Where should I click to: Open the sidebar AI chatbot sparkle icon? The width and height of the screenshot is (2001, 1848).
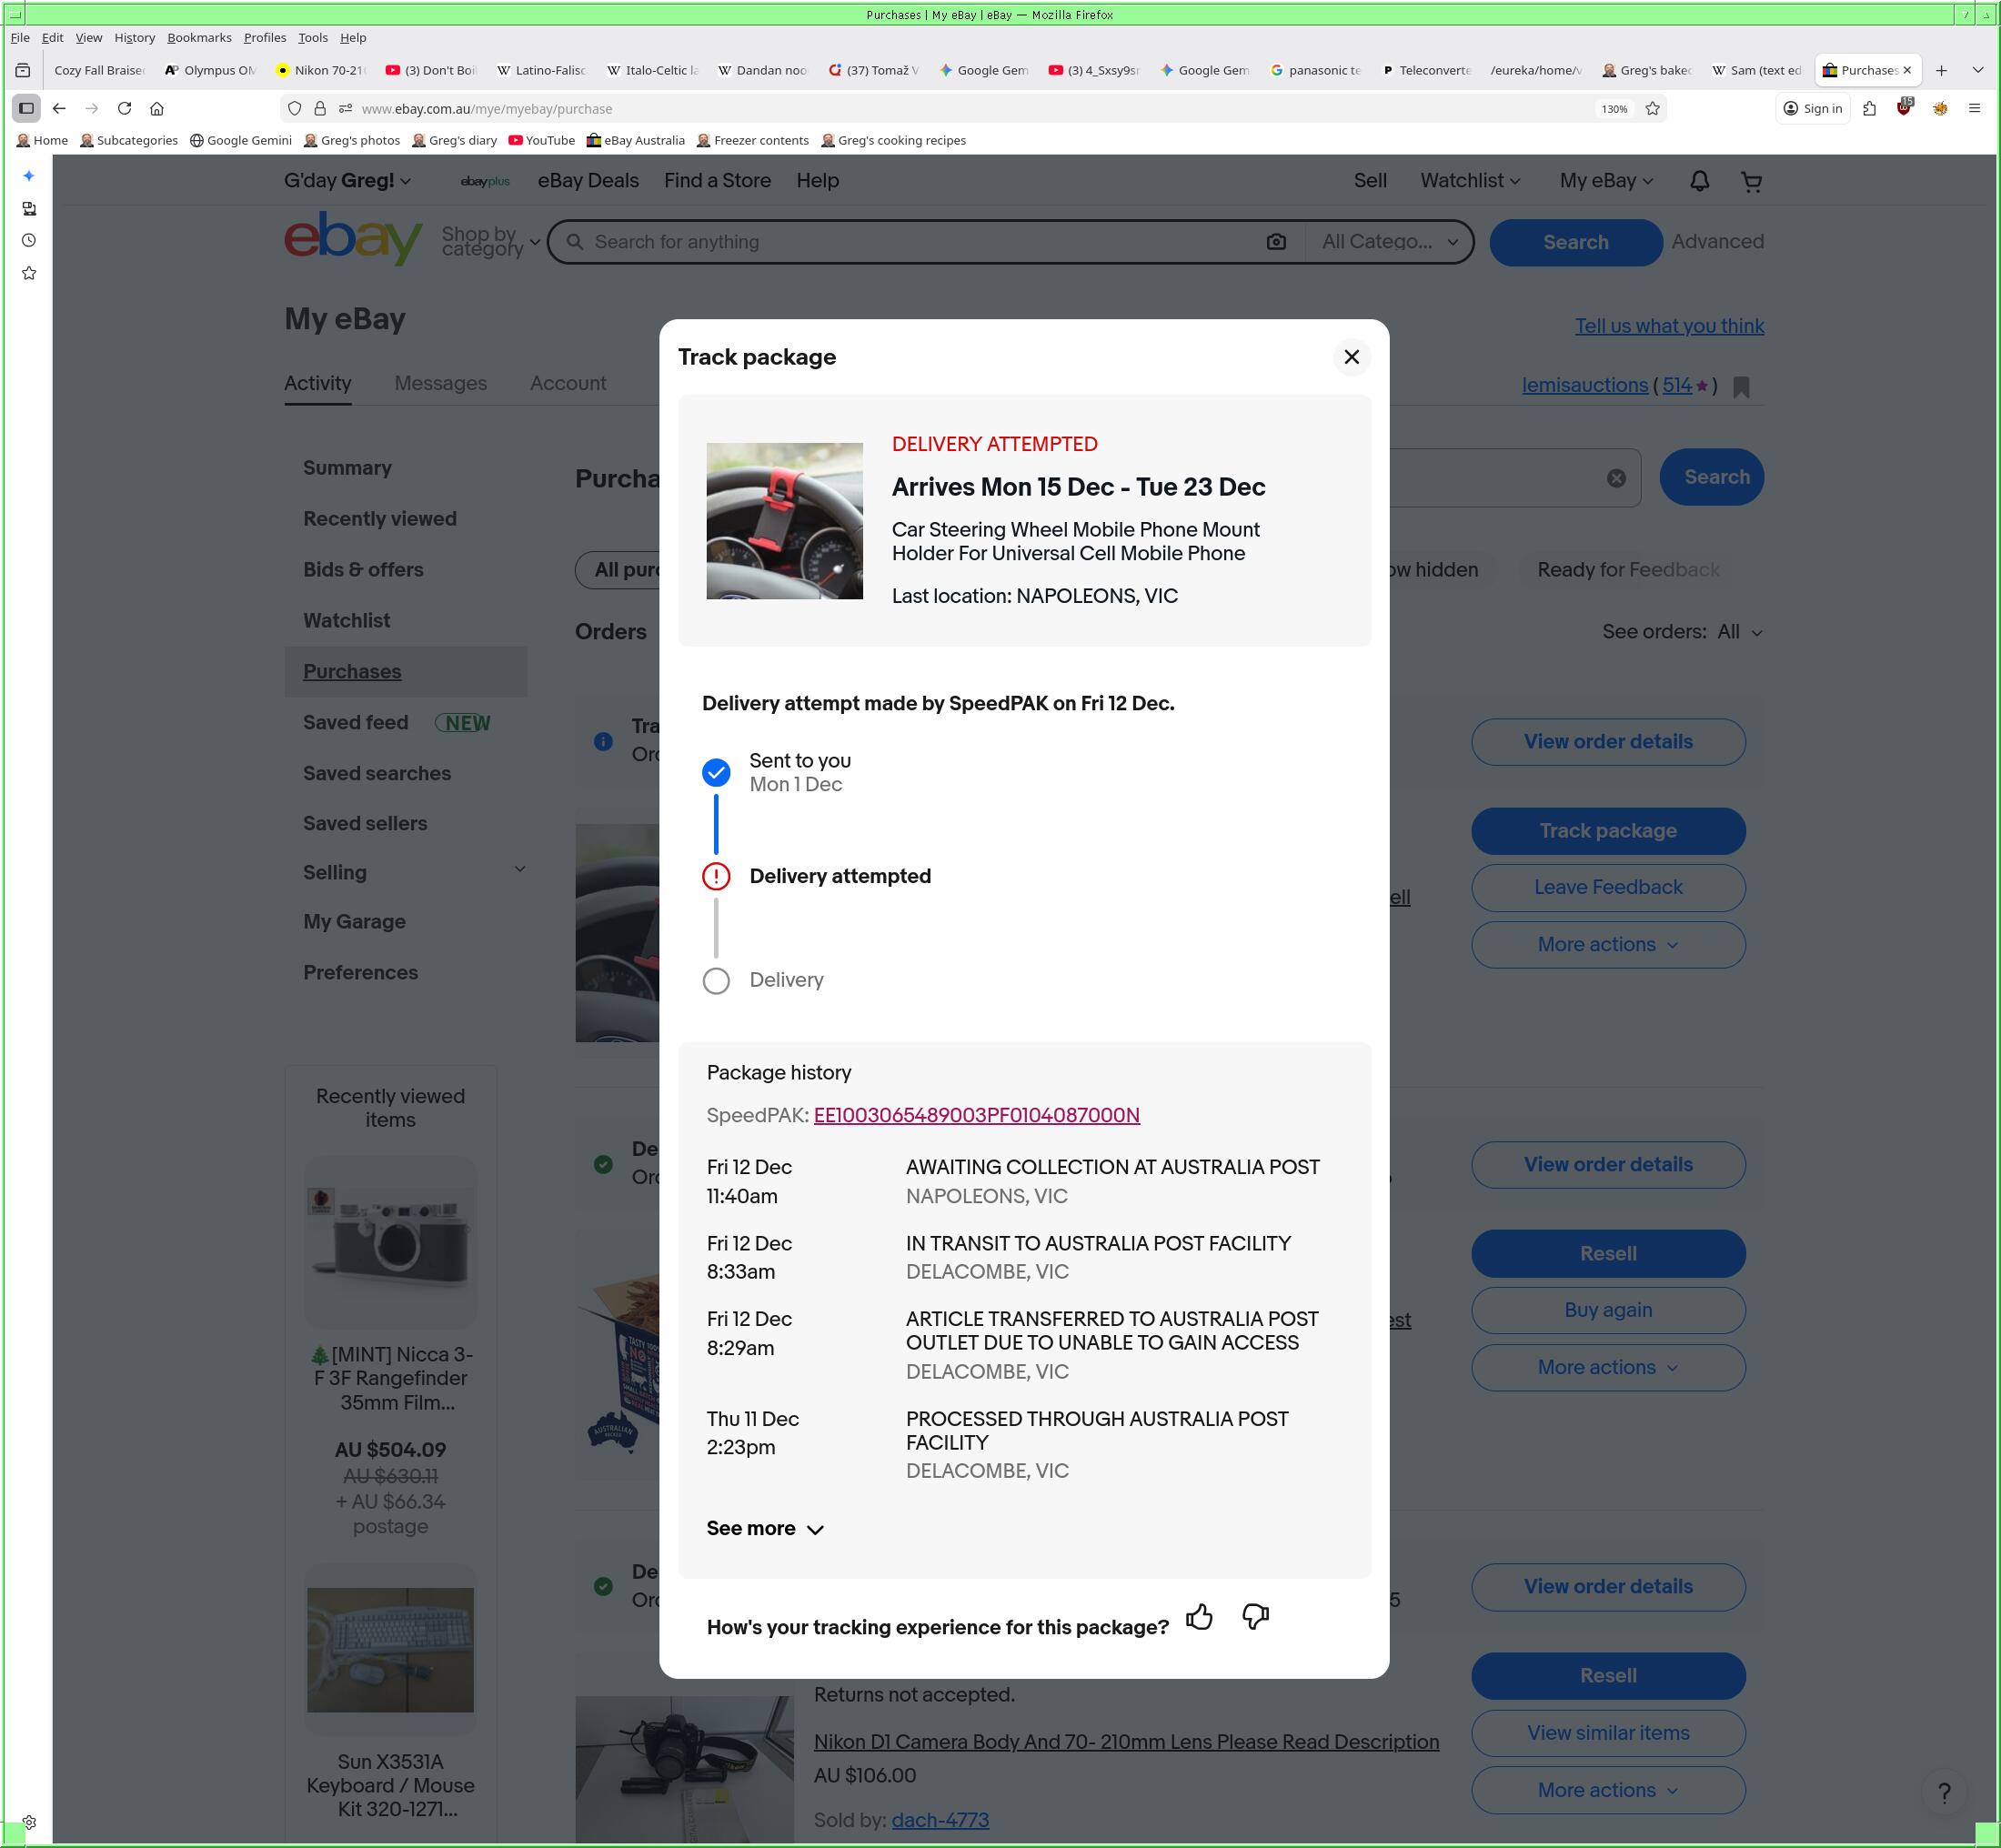pos(29,176)
